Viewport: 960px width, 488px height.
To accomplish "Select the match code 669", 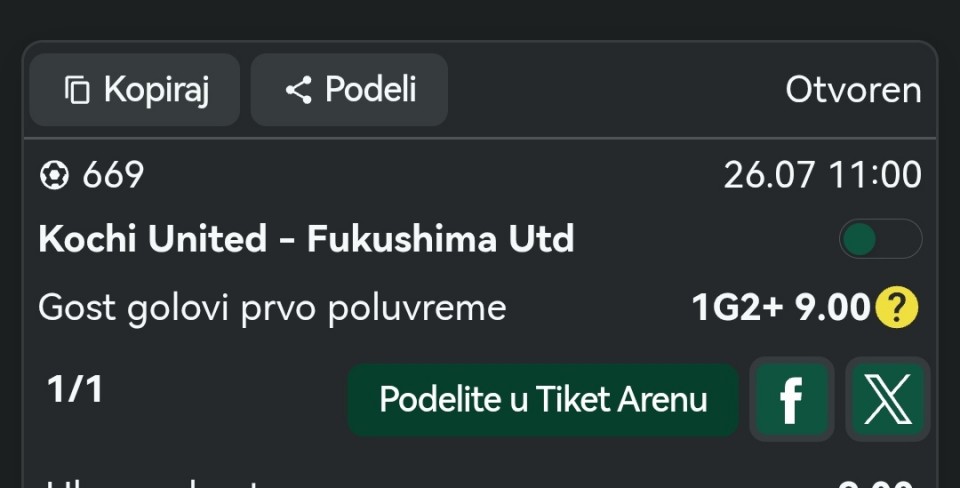I will [113, 175].
